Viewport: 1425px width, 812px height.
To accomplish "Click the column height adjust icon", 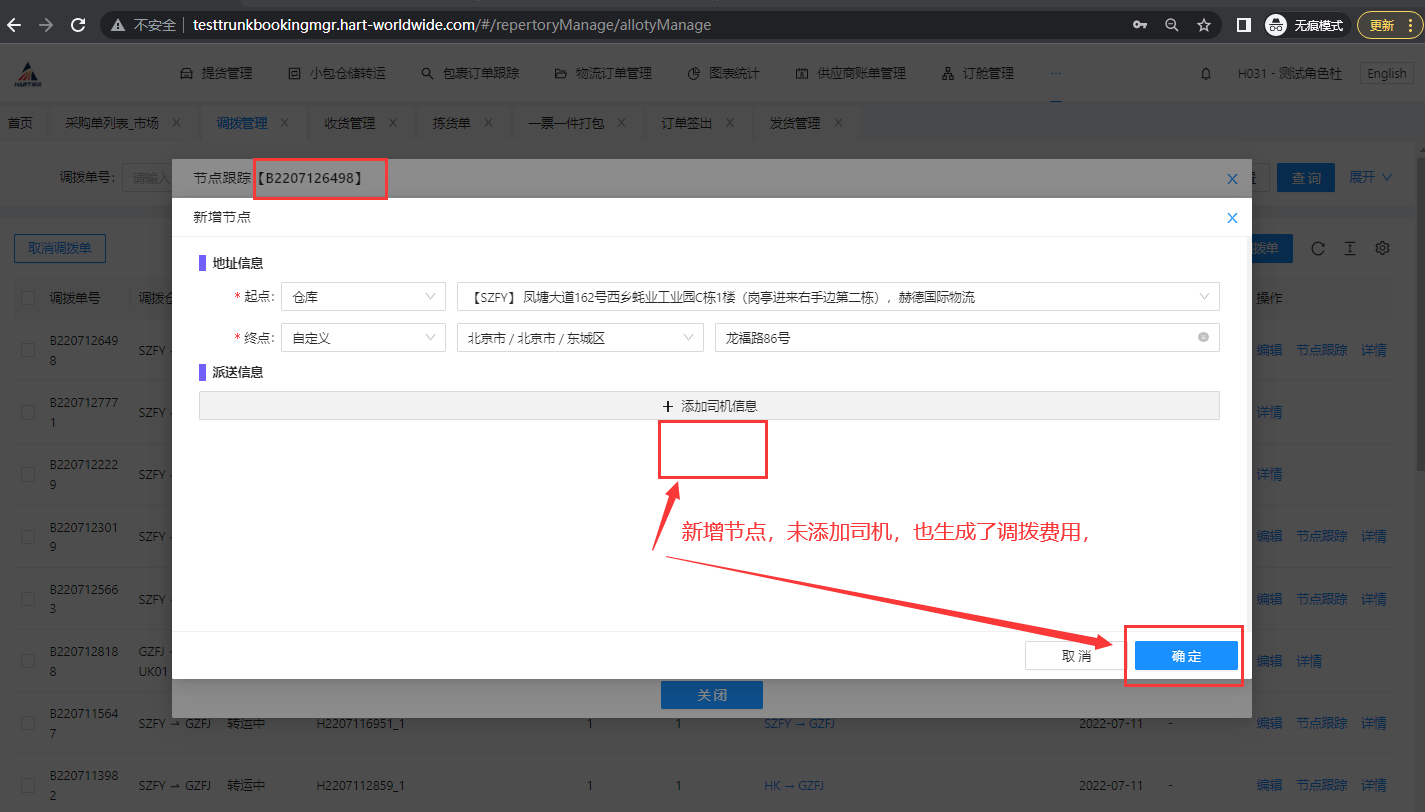I will 1349,248.
